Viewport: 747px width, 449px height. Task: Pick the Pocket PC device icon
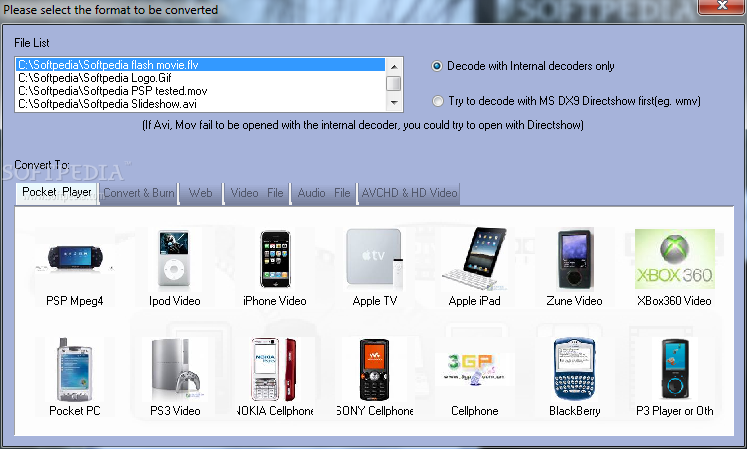tap(75, 369)
